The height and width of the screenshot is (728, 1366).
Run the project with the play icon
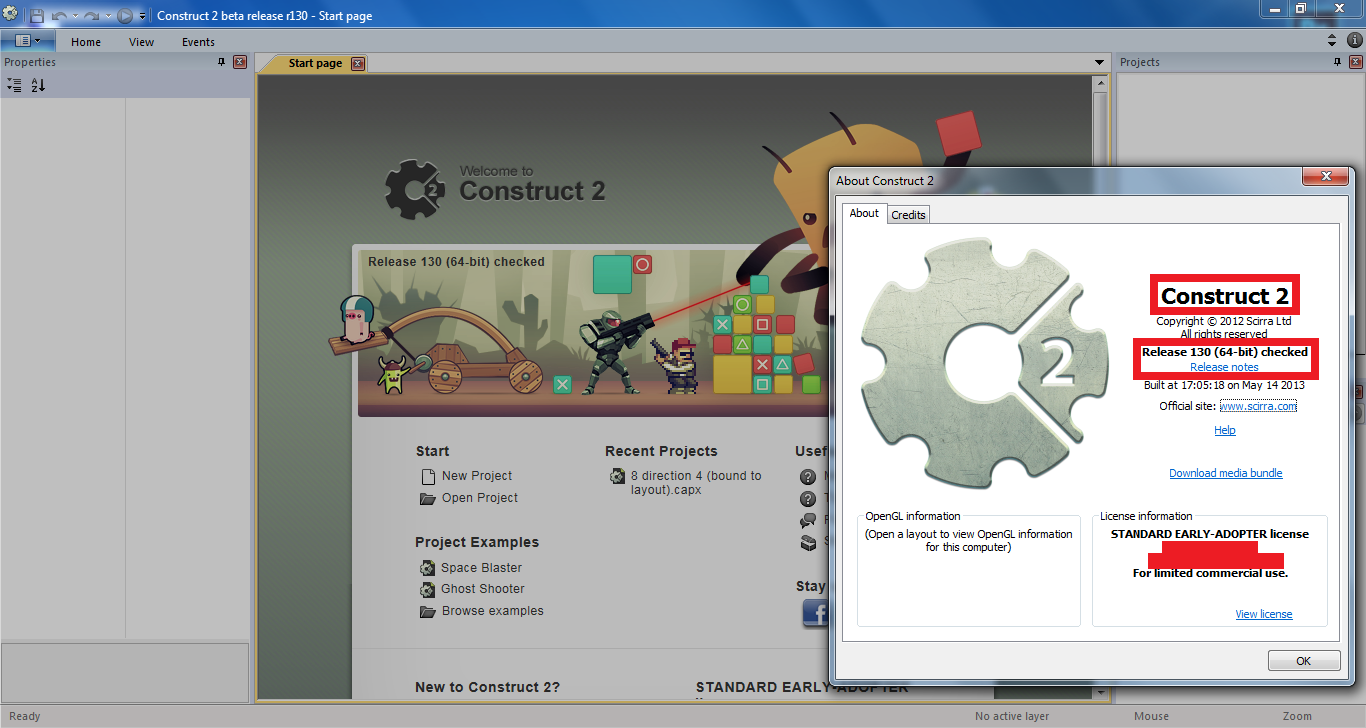[x=124, y=15]
